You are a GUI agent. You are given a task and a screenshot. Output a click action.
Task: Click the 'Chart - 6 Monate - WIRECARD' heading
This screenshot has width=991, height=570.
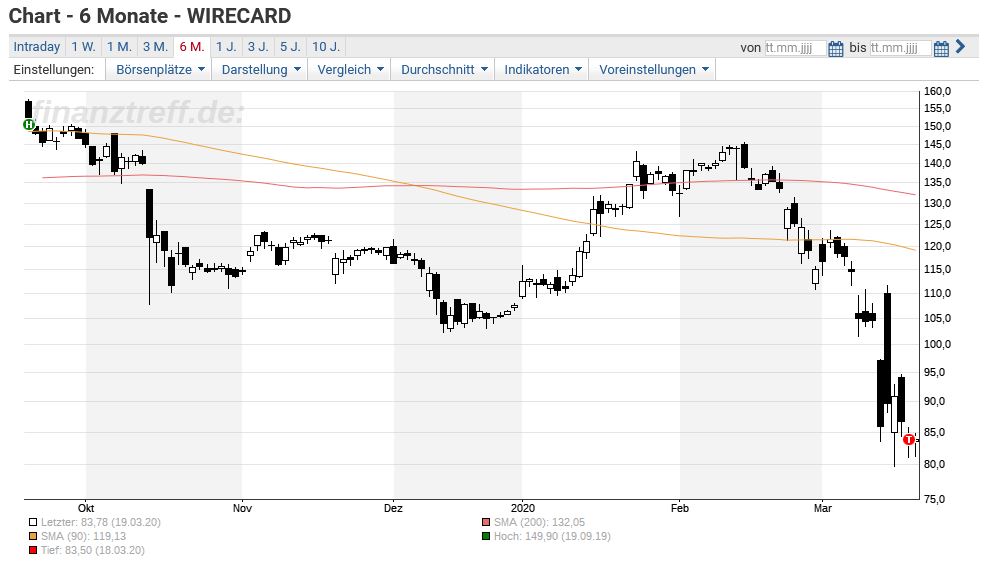tap(150, 16)
